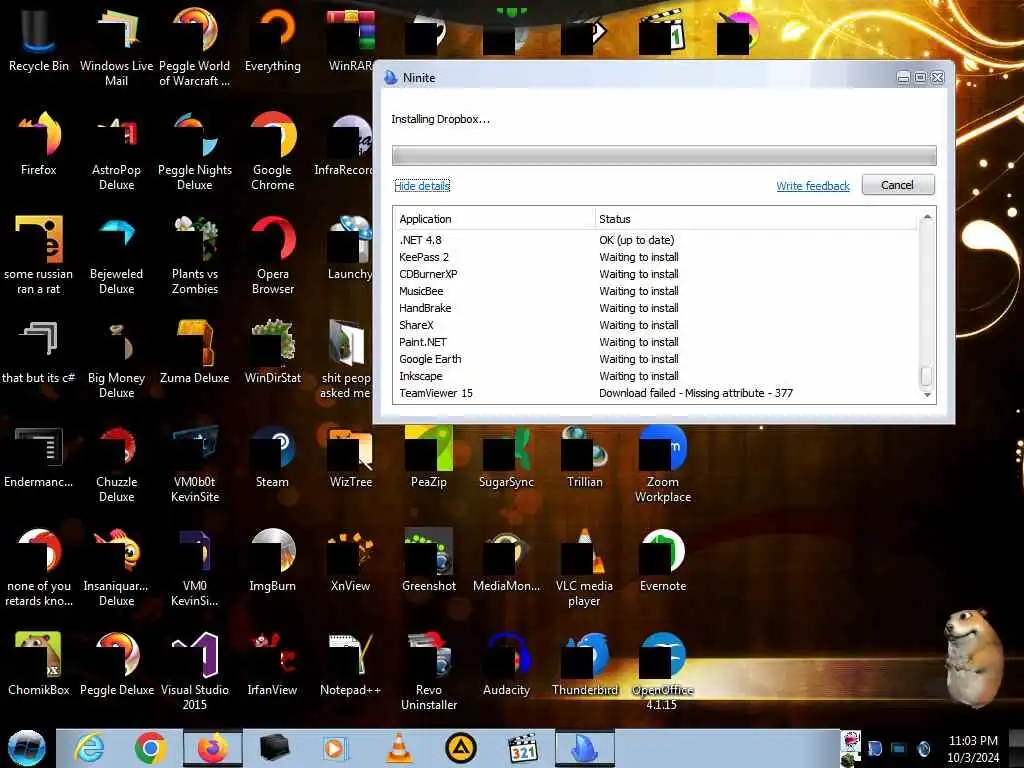Click the Ninite taskbar button
Viewport: 1024px width, 768px height.
click(x=584, y=748)
